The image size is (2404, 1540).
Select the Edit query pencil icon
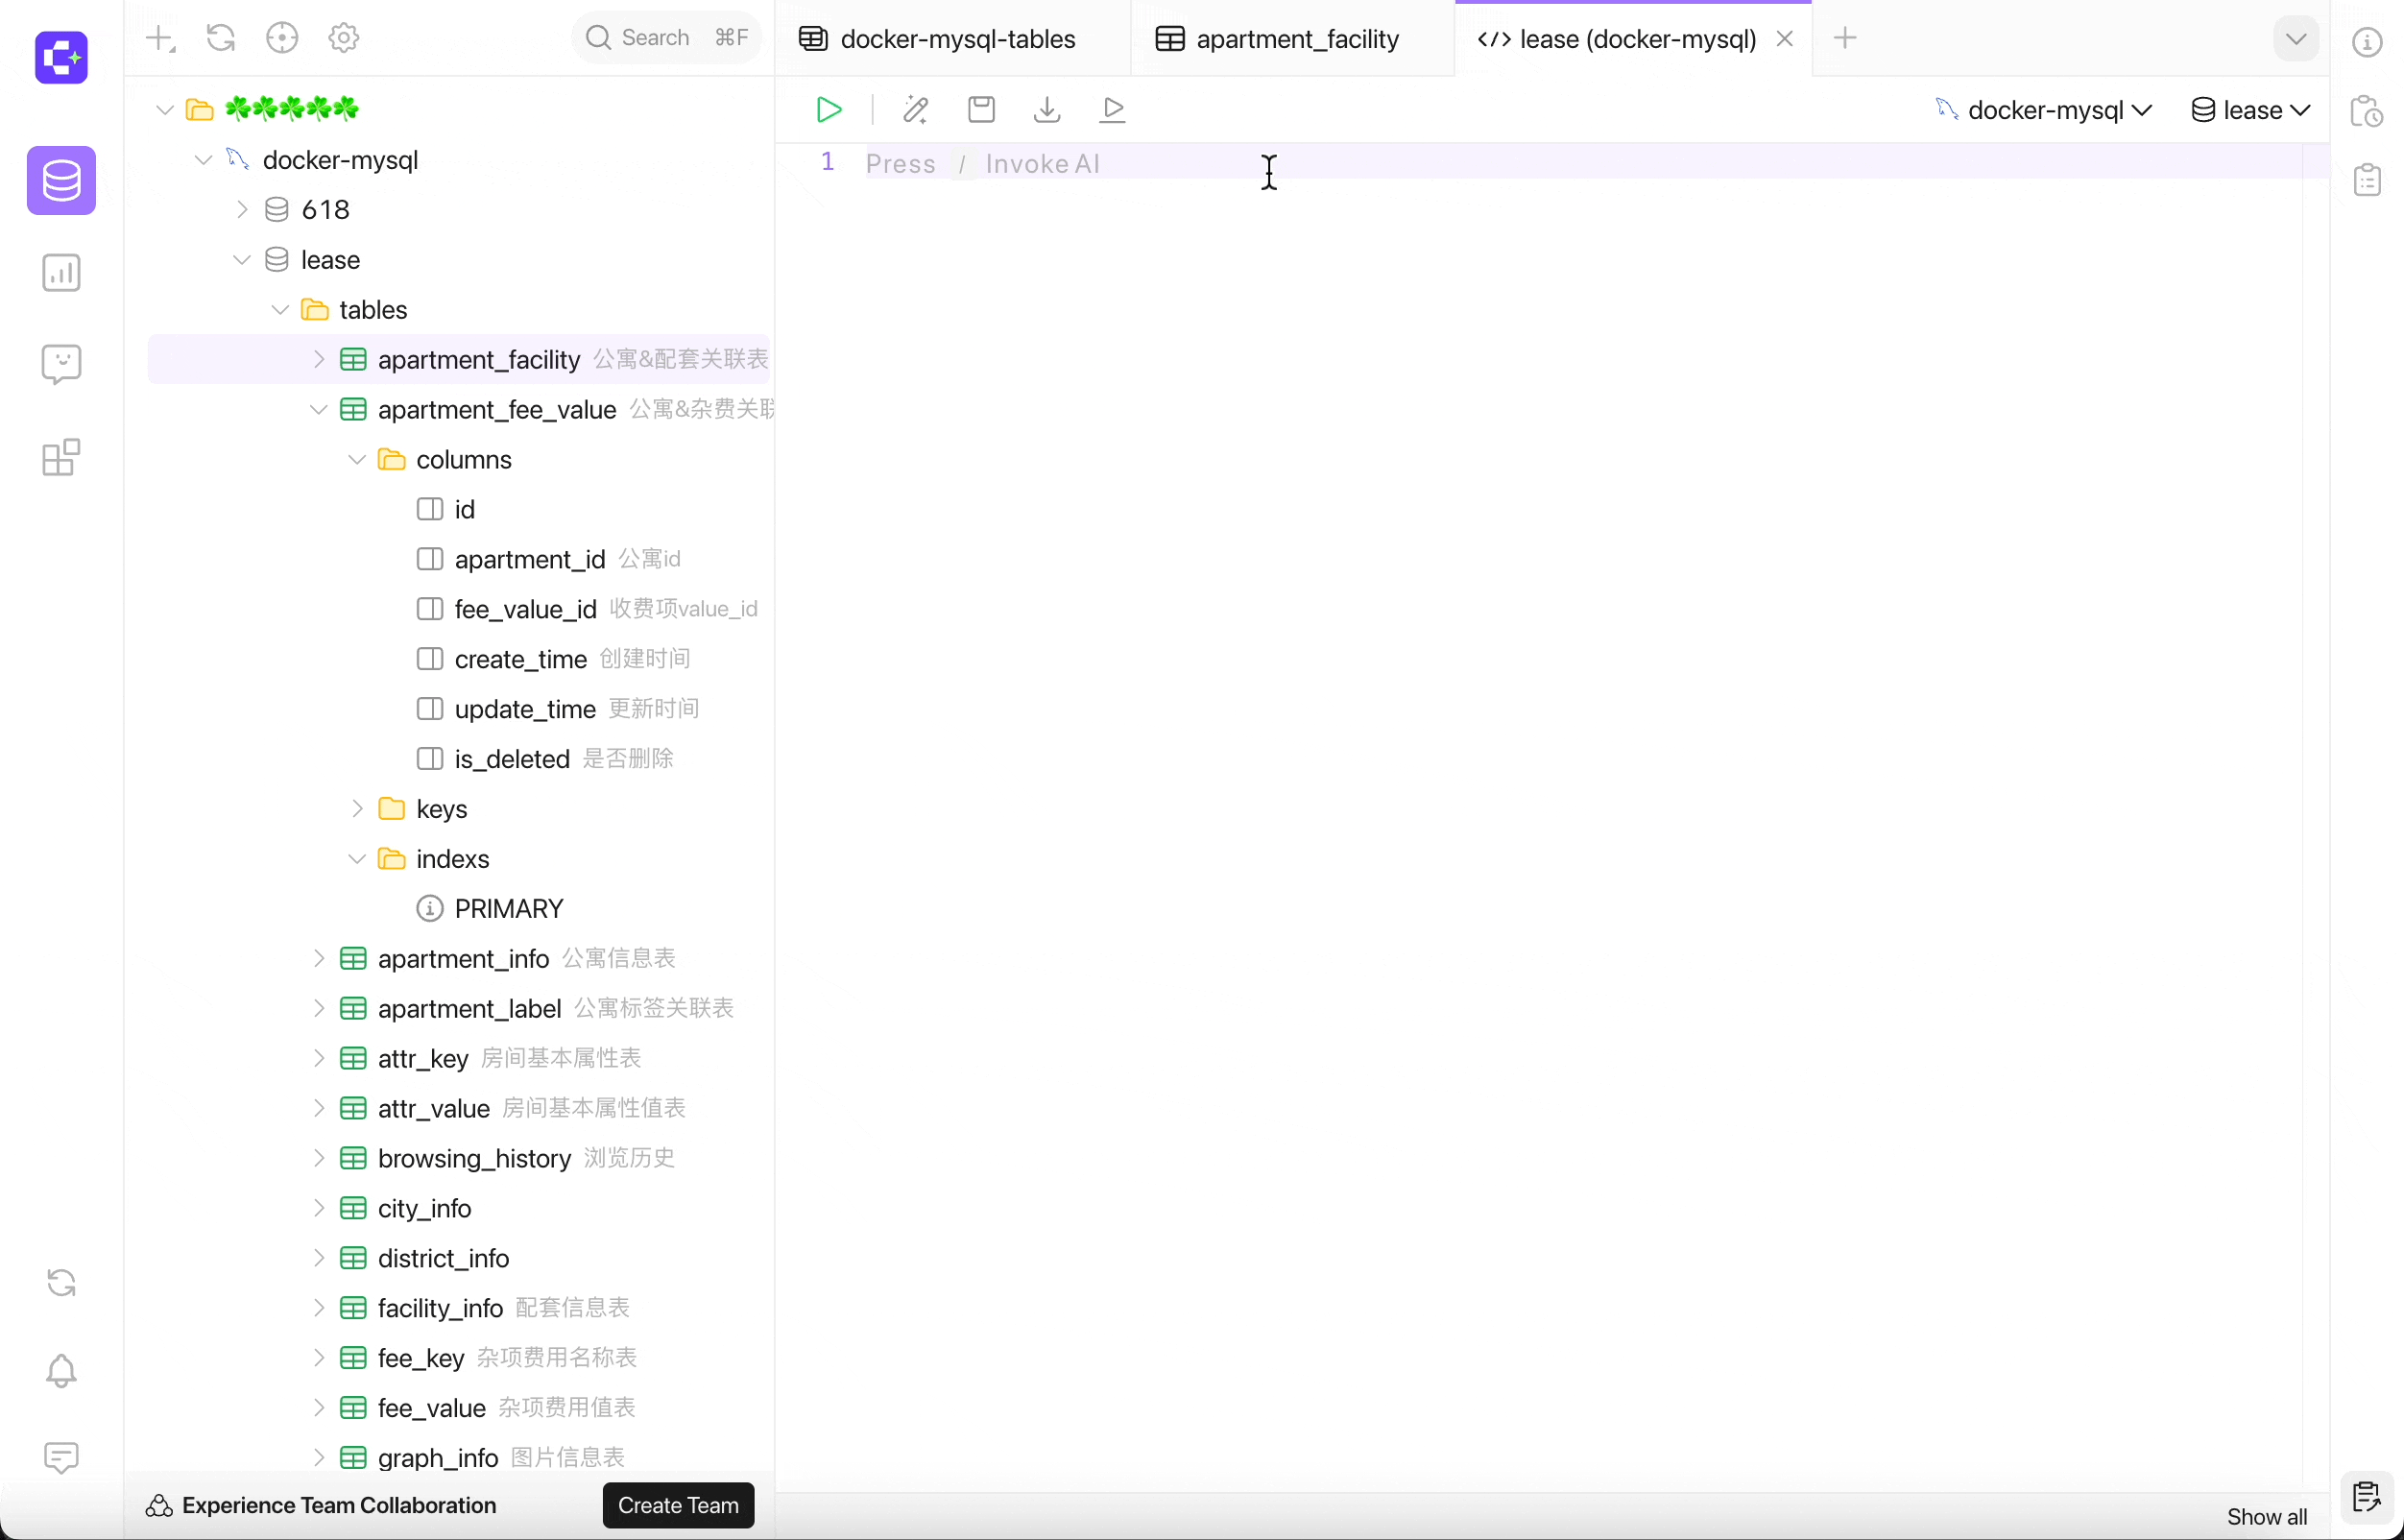coord(915,110)
